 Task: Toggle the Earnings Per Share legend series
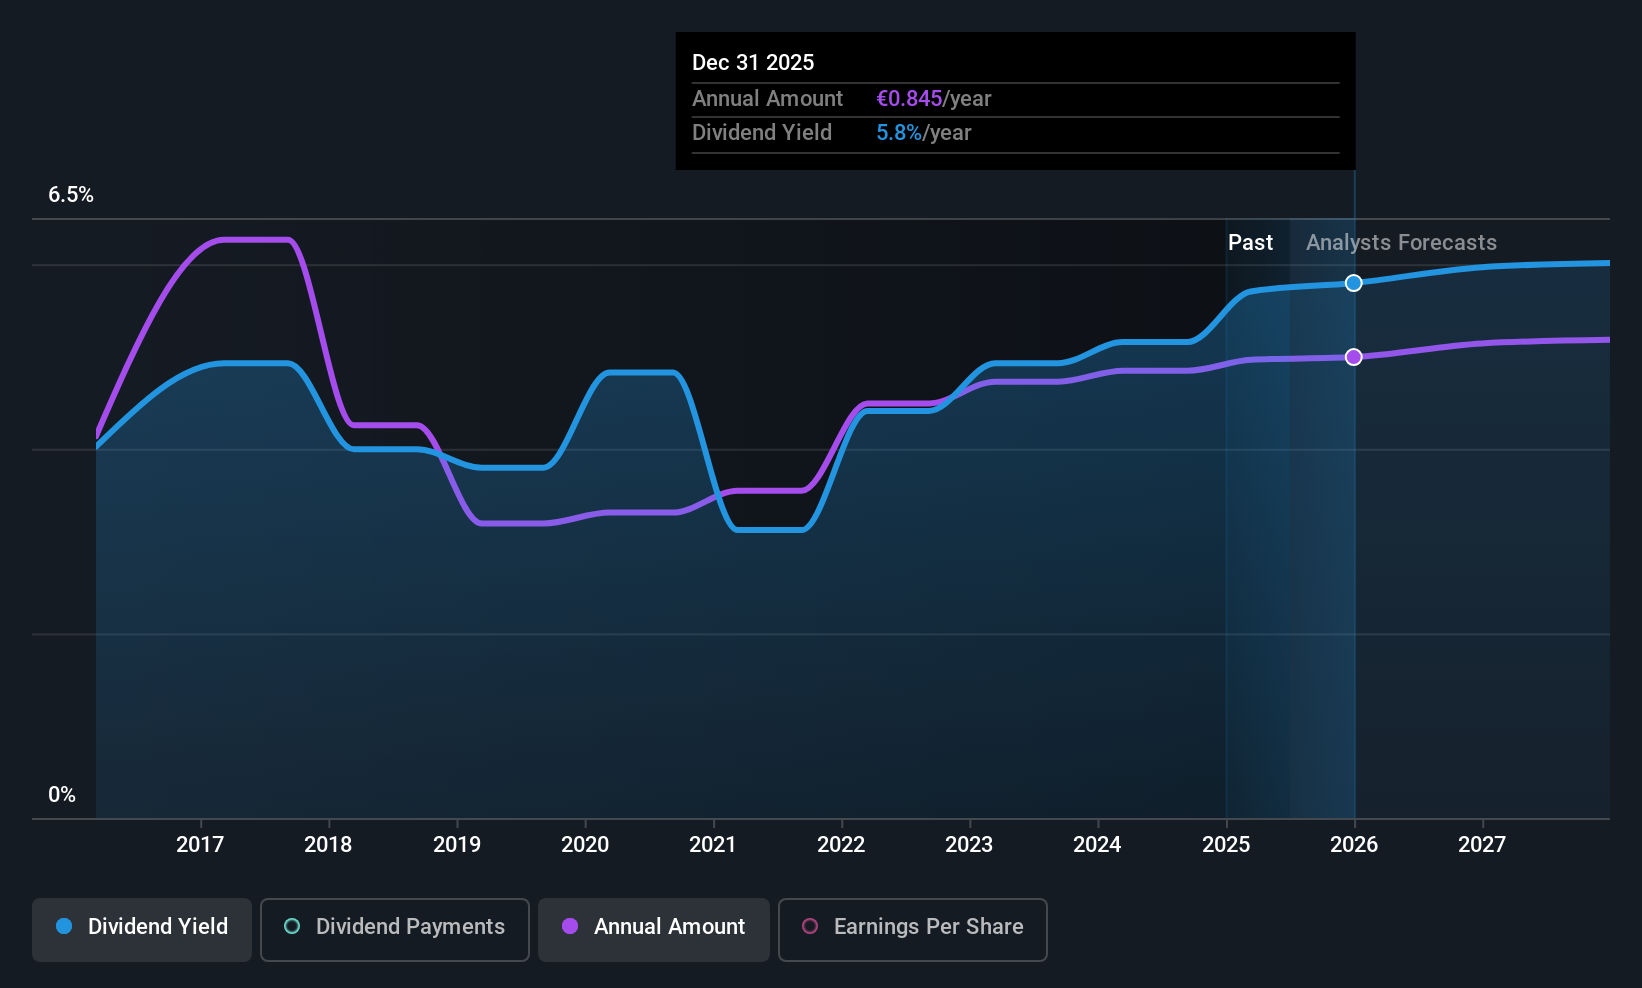point(912,930)
